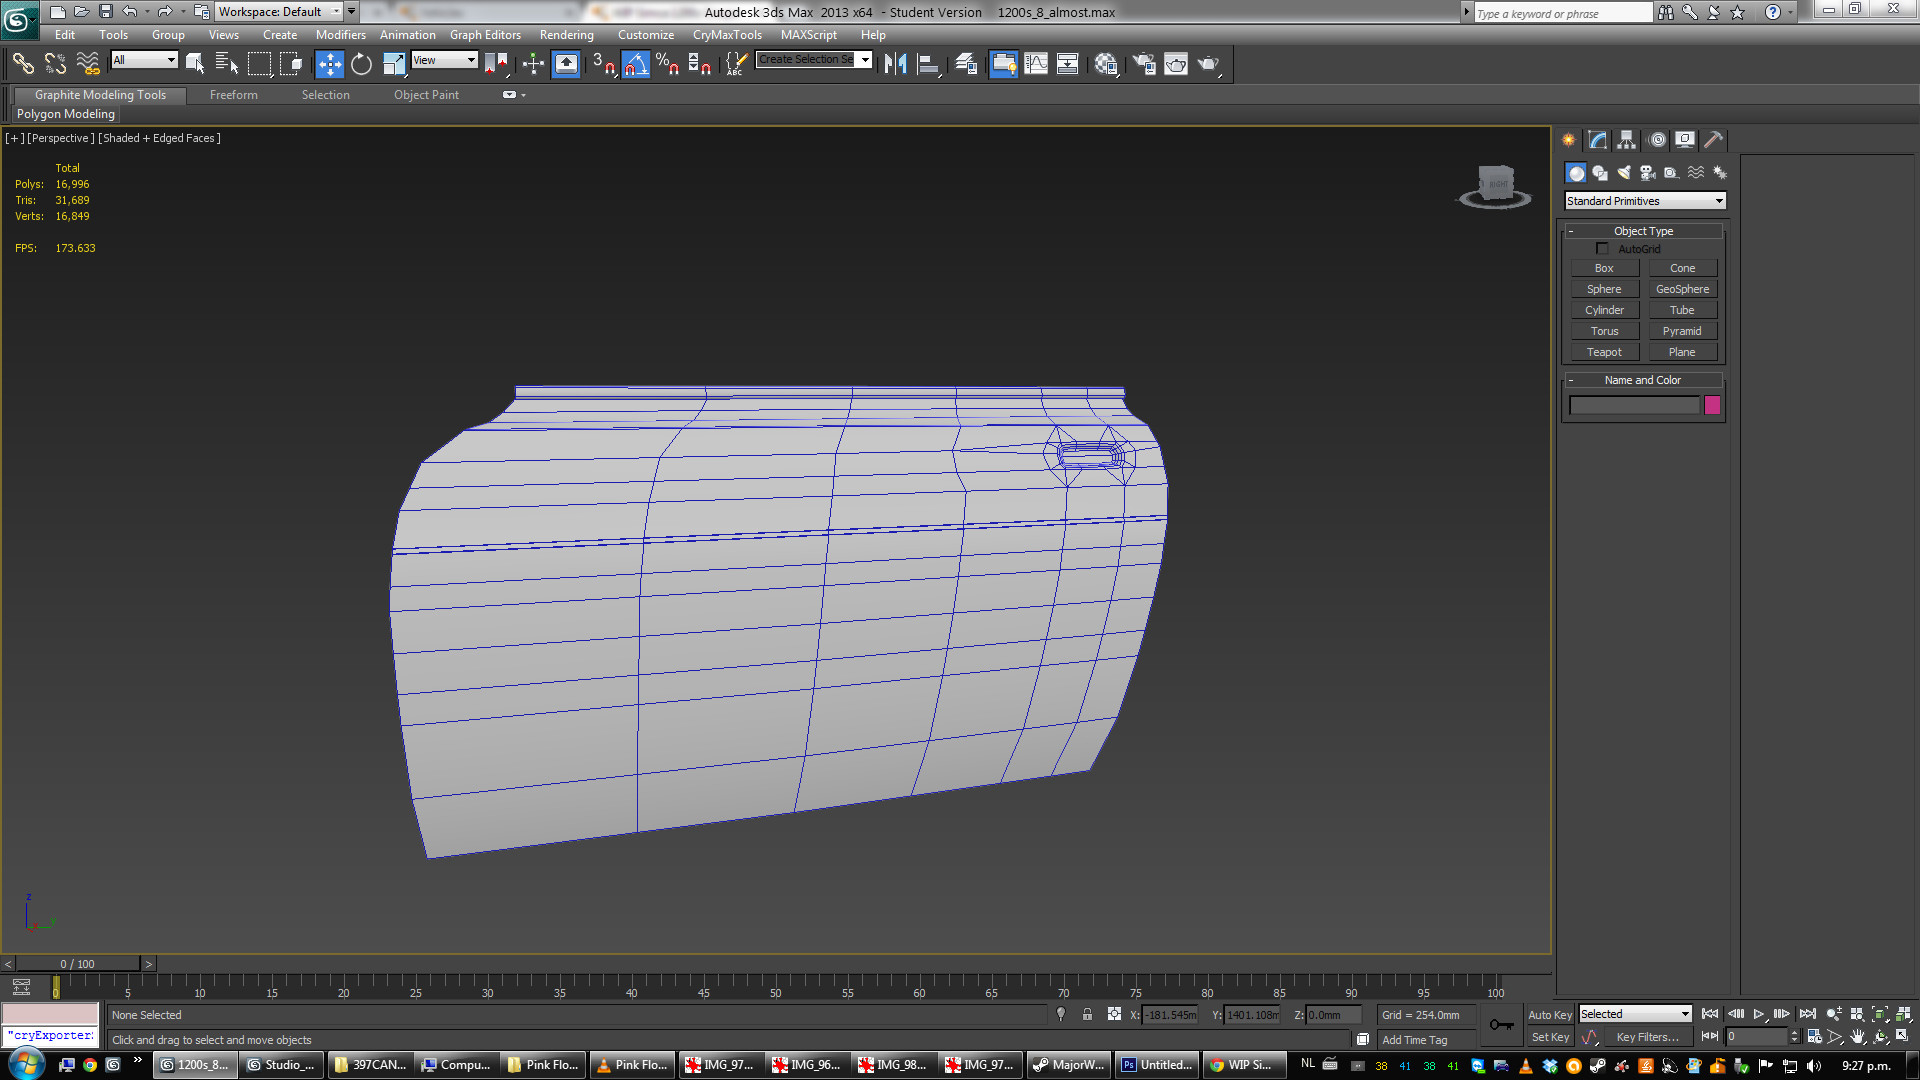
Task: Click the Select and Move tool
Action: [329, 65]
